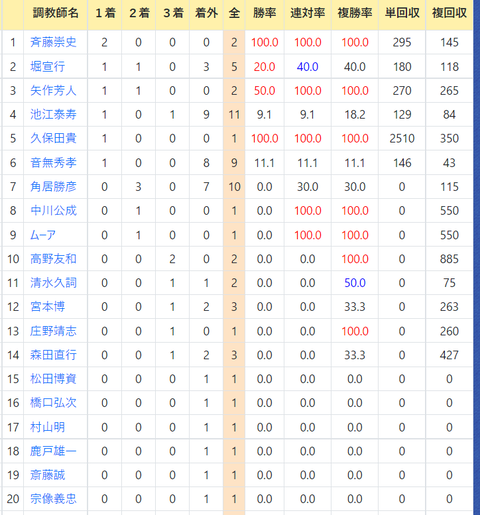Click the blue vertical scrollbar on right edge

click(x=477, y=257)
